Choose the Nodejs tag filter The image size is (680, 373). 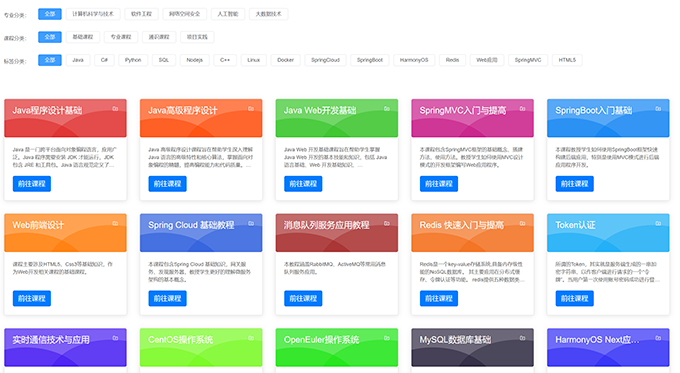pos(195,60)
